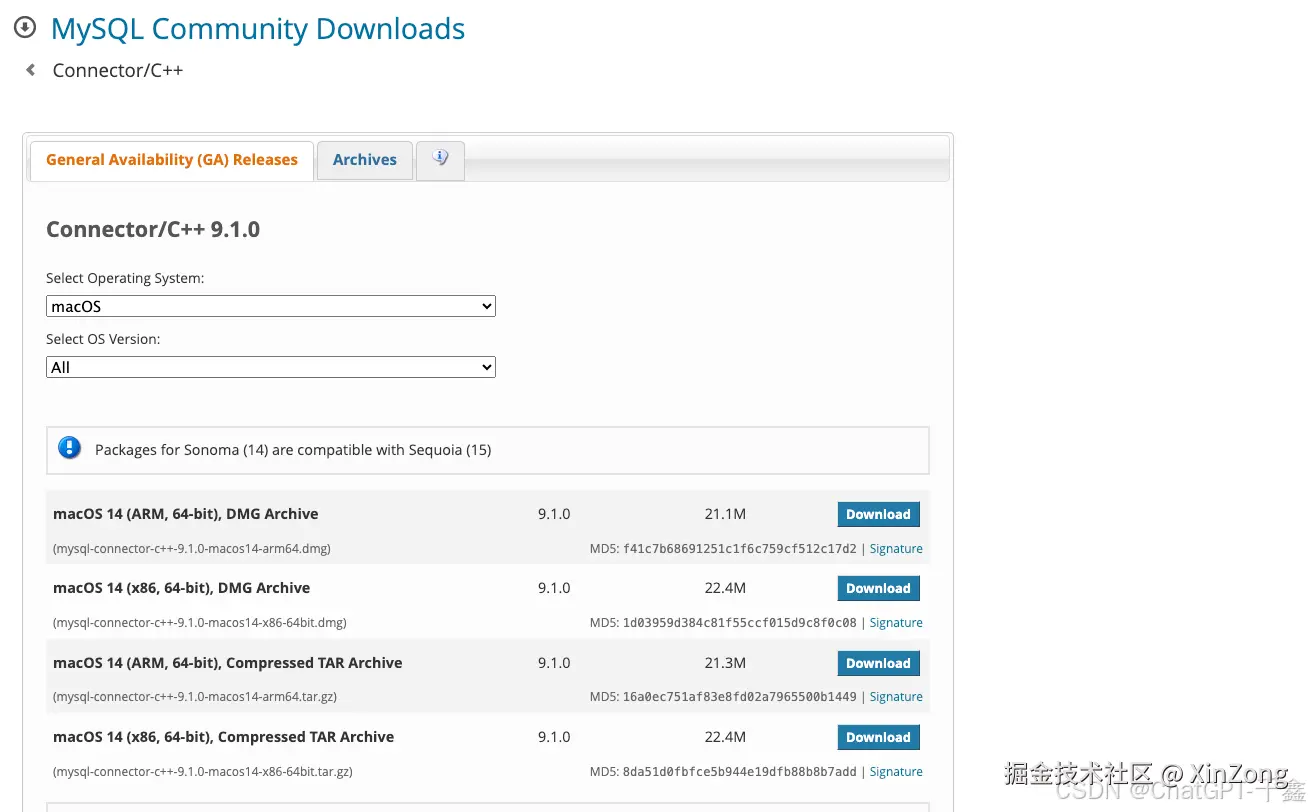This screenshot has width=1310, height=812.
Task: Open Signature link for arm64.dmg package
Action: (896, 548)
